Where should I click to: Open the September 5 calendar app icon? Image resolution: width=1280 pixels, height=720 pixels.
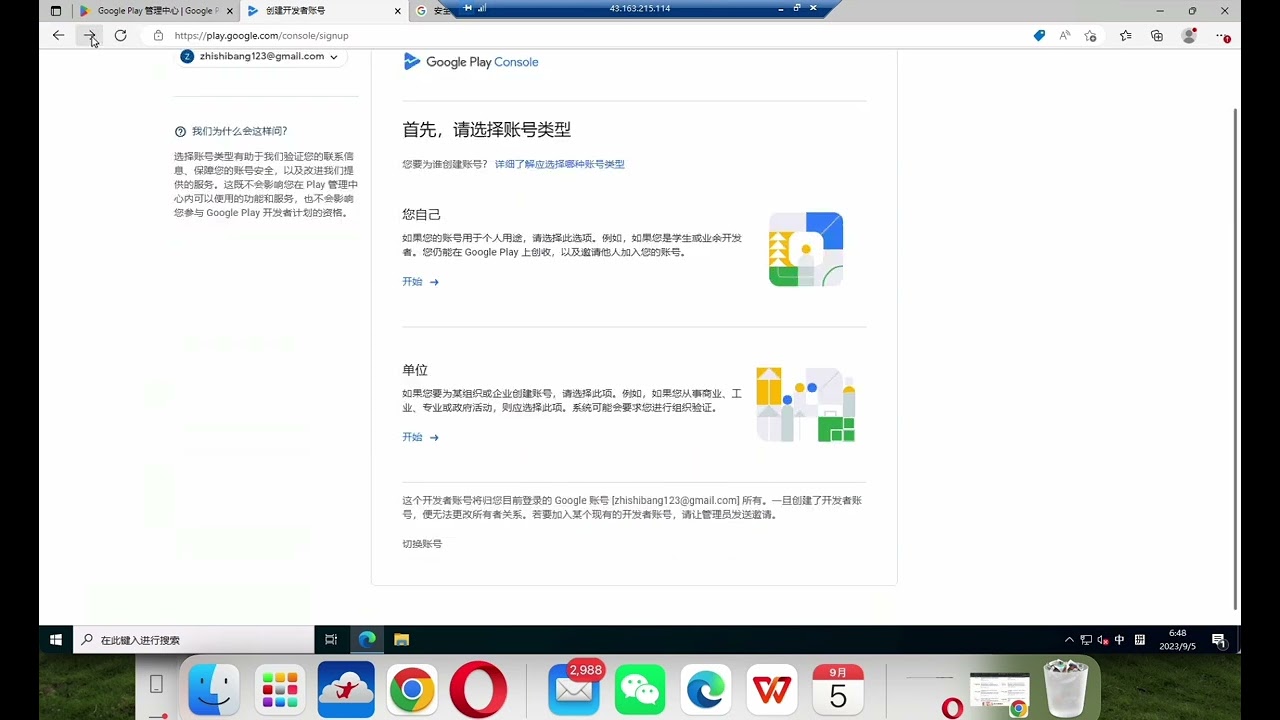click(x=837, y=688)
